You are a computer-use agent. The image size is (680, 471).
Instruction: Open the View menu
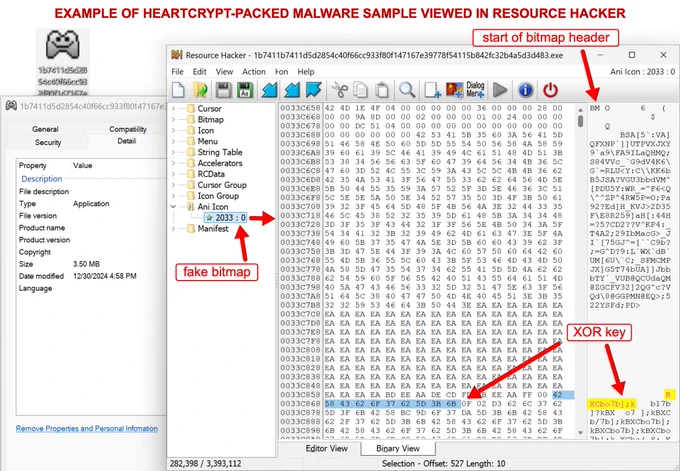[x=224, y=72]
